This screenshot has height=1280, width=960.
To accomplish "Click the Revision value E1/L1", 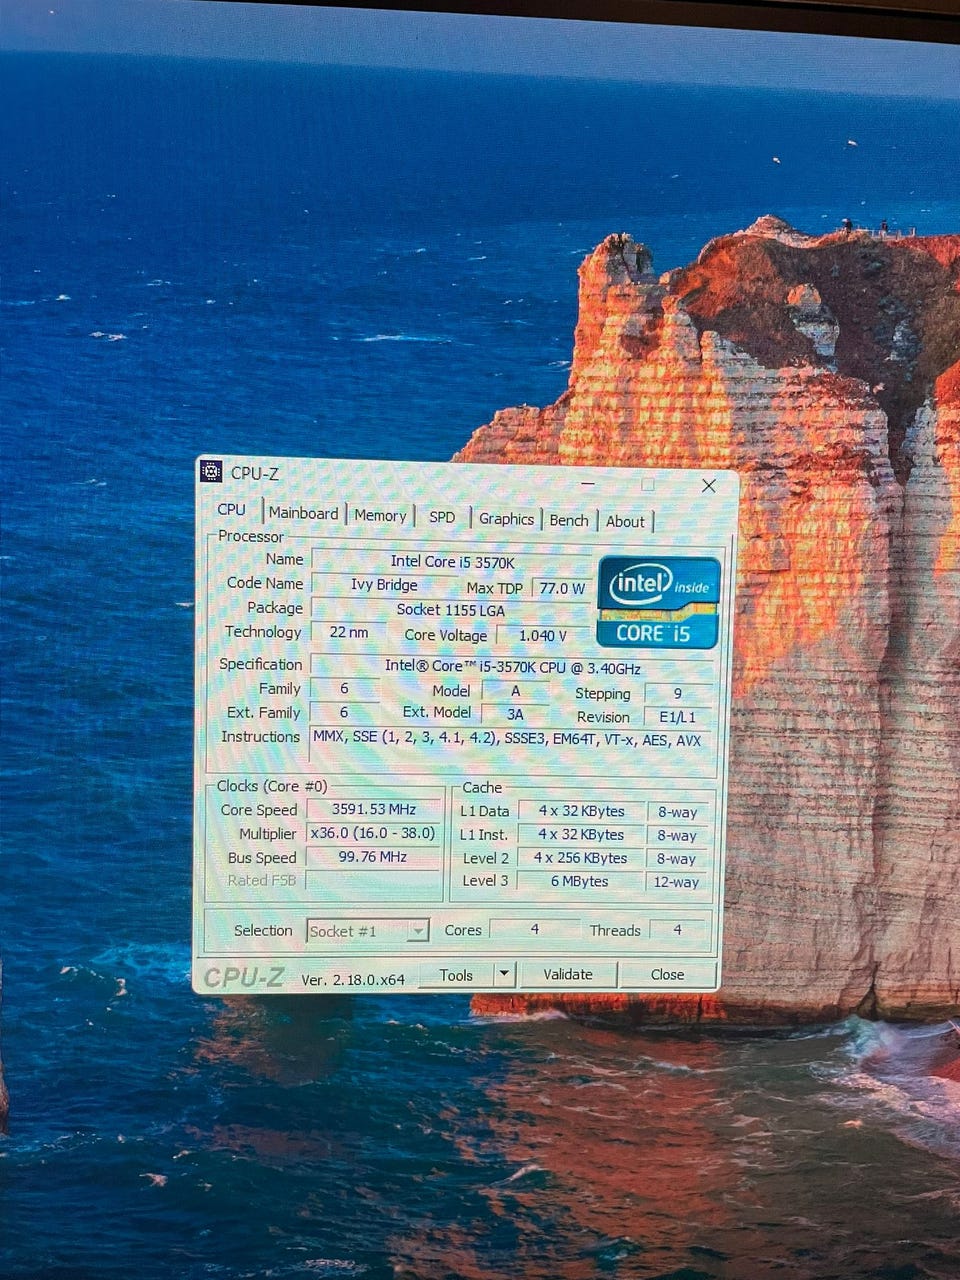I will [x=678, y=717].
